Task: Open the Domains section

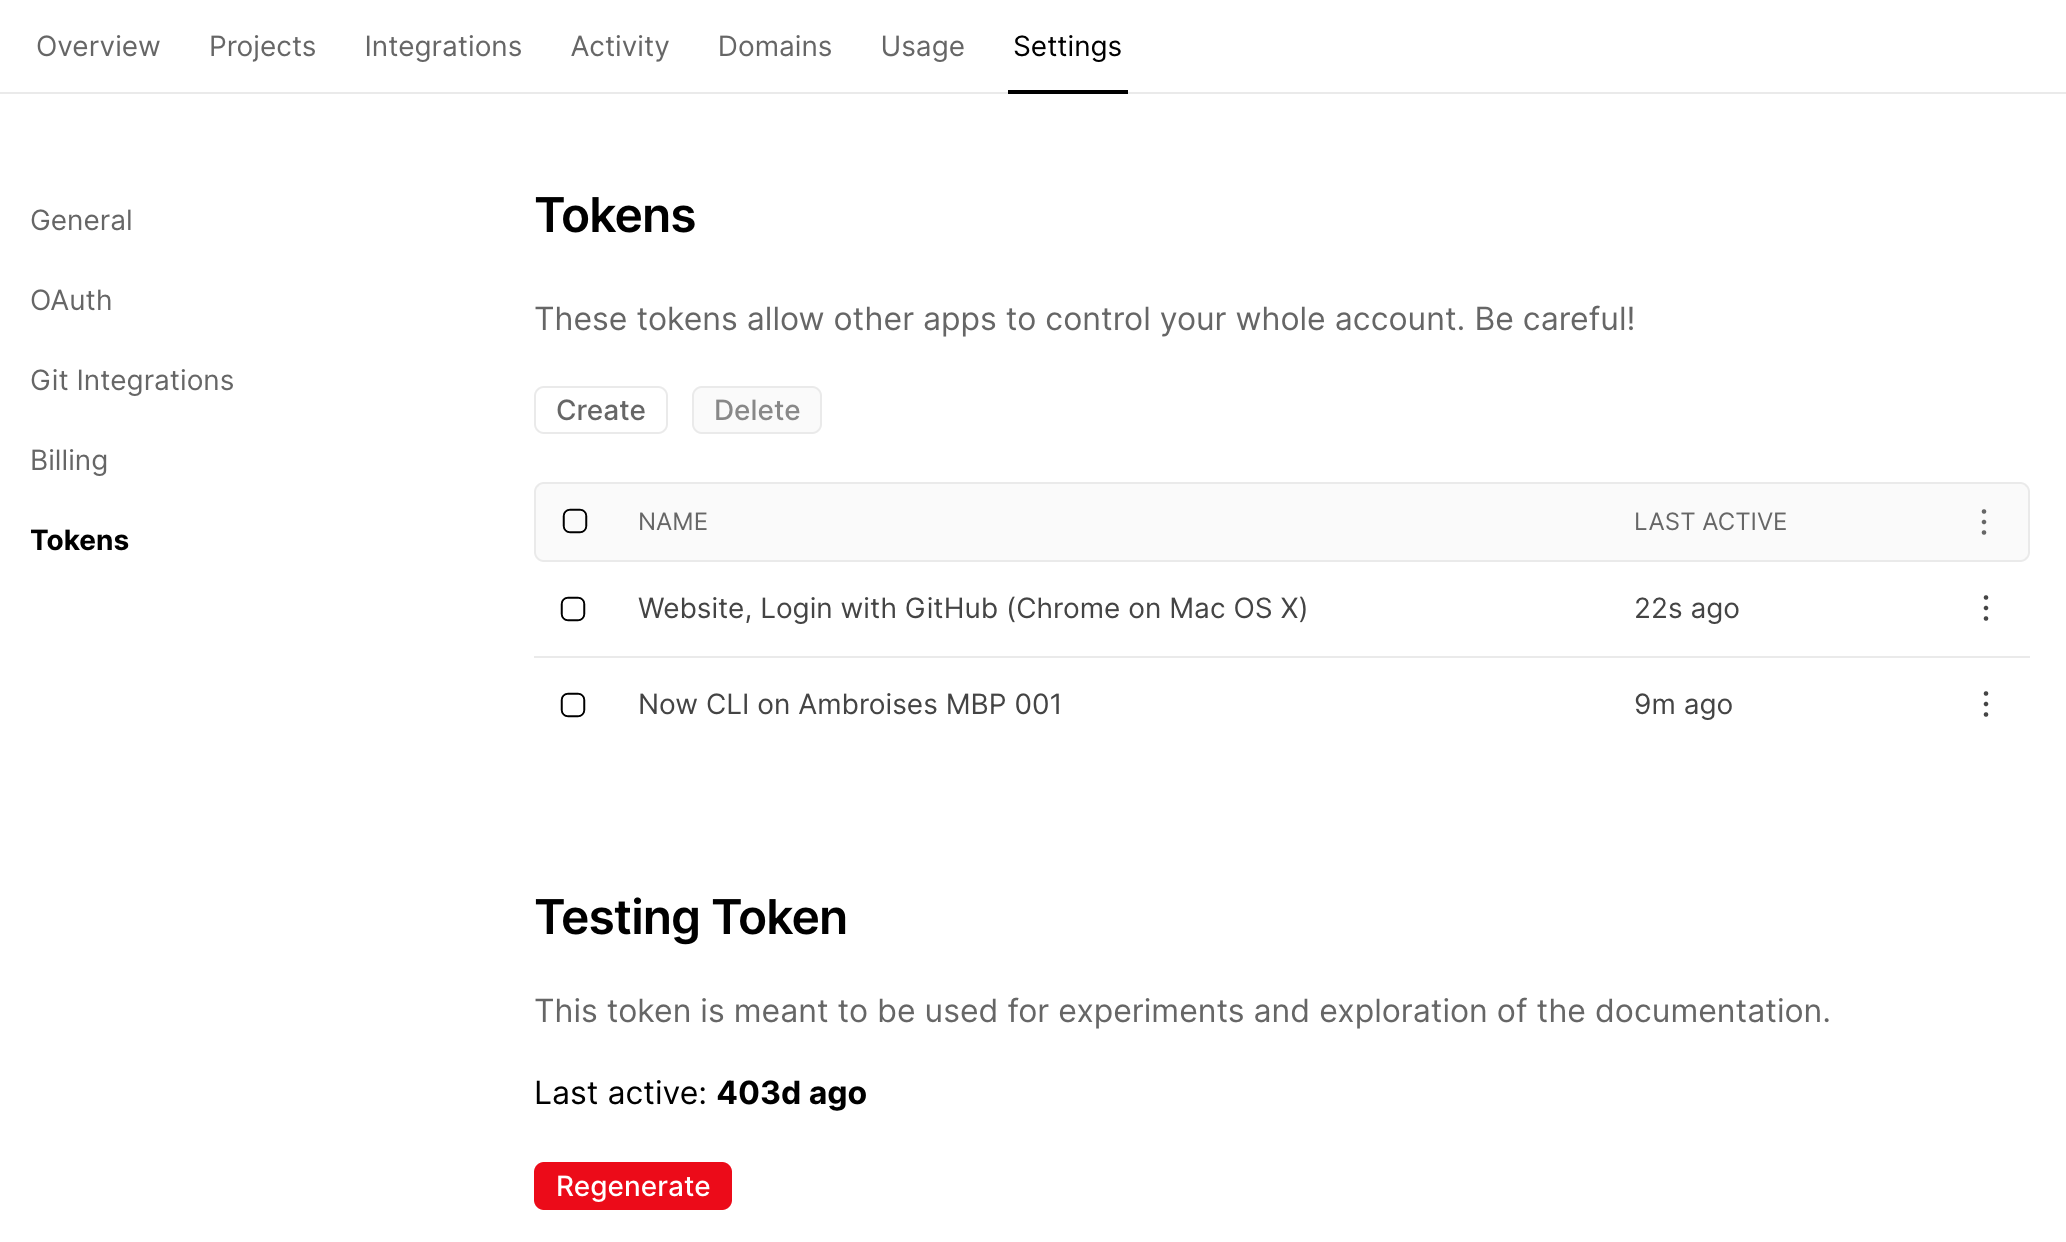Action: (x=774, y=46)
